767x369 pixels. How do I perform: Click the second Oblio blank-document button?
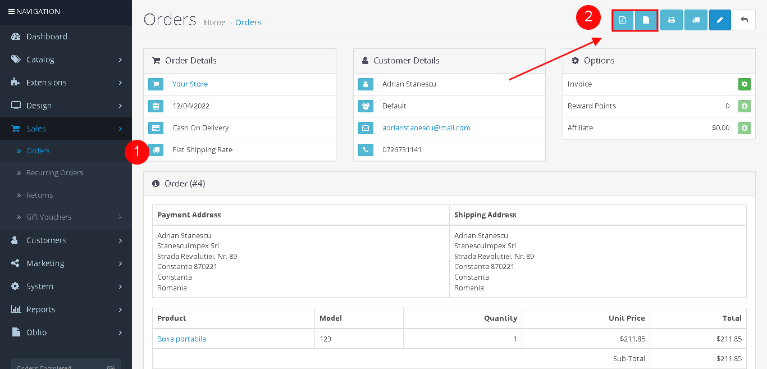click(646, 20)
